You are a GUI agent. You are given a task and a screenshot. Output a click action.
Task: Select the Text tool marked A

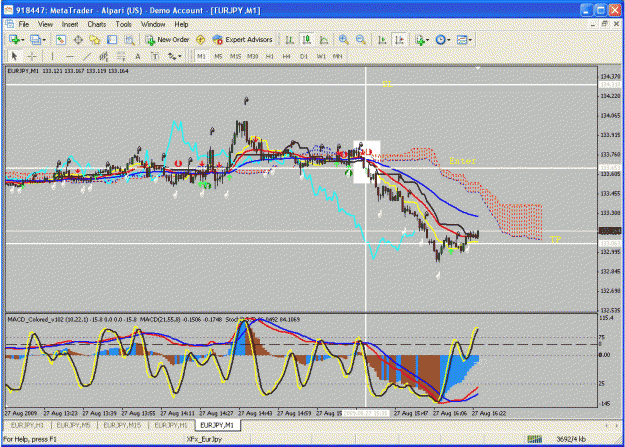point(138,56)
